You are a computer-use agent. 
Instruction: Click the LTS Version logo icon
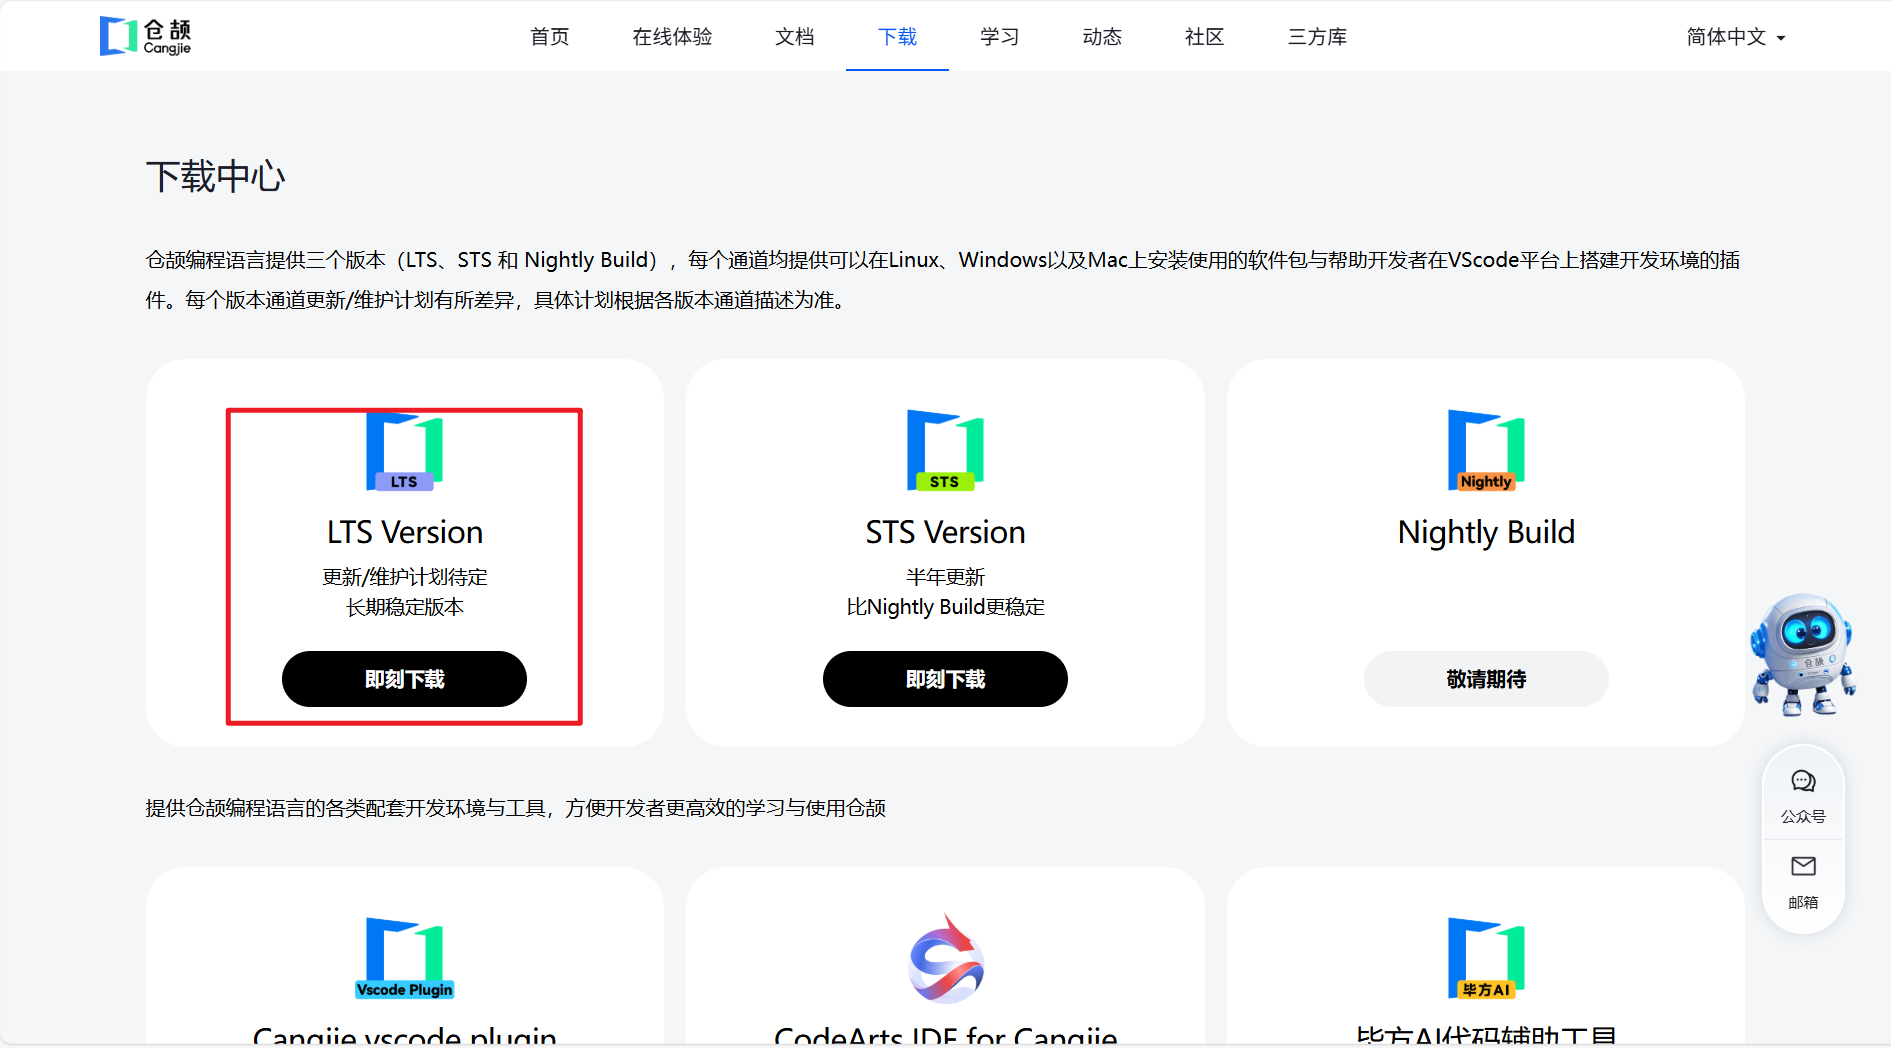tap(404, 452)
